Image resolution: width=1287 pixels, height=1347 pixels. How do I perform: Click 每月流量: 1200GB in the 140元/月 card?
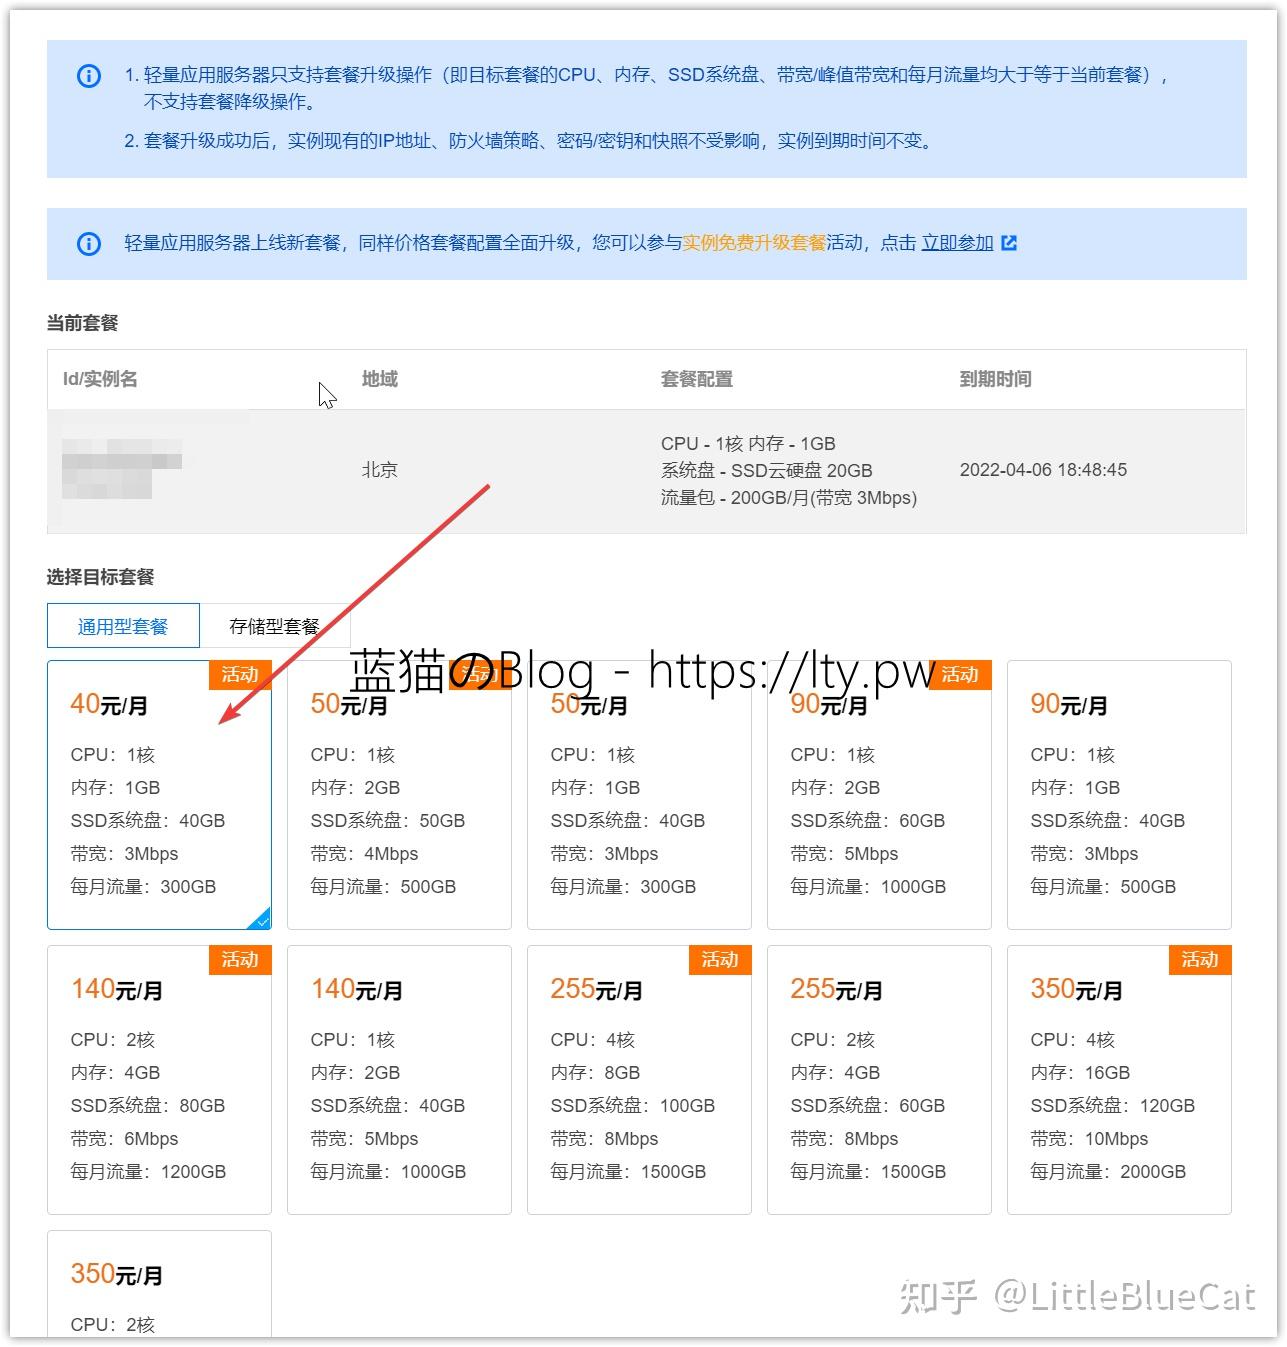148,1171
